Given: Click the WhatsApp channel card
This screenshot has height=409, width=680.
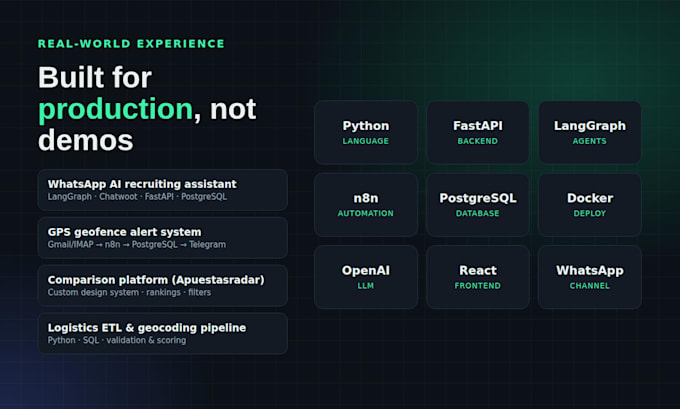Looking at the screenshot, I should (590, 277).
